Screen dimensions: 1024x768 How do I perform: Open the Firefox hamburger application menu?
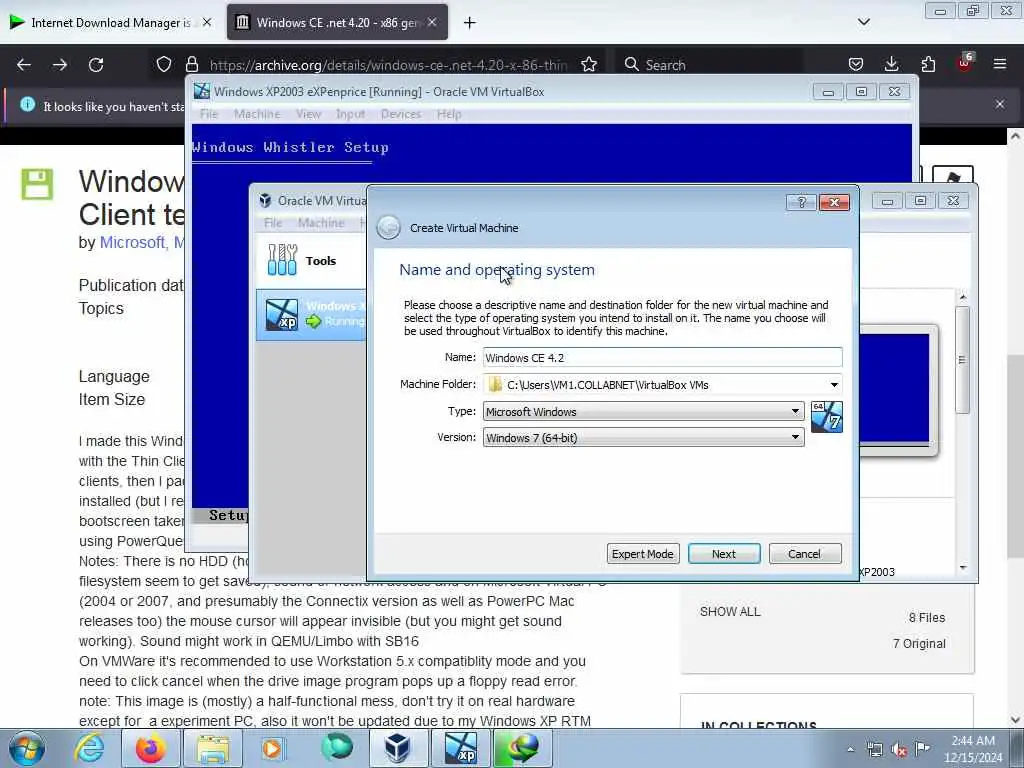[x=1000, y=64]
